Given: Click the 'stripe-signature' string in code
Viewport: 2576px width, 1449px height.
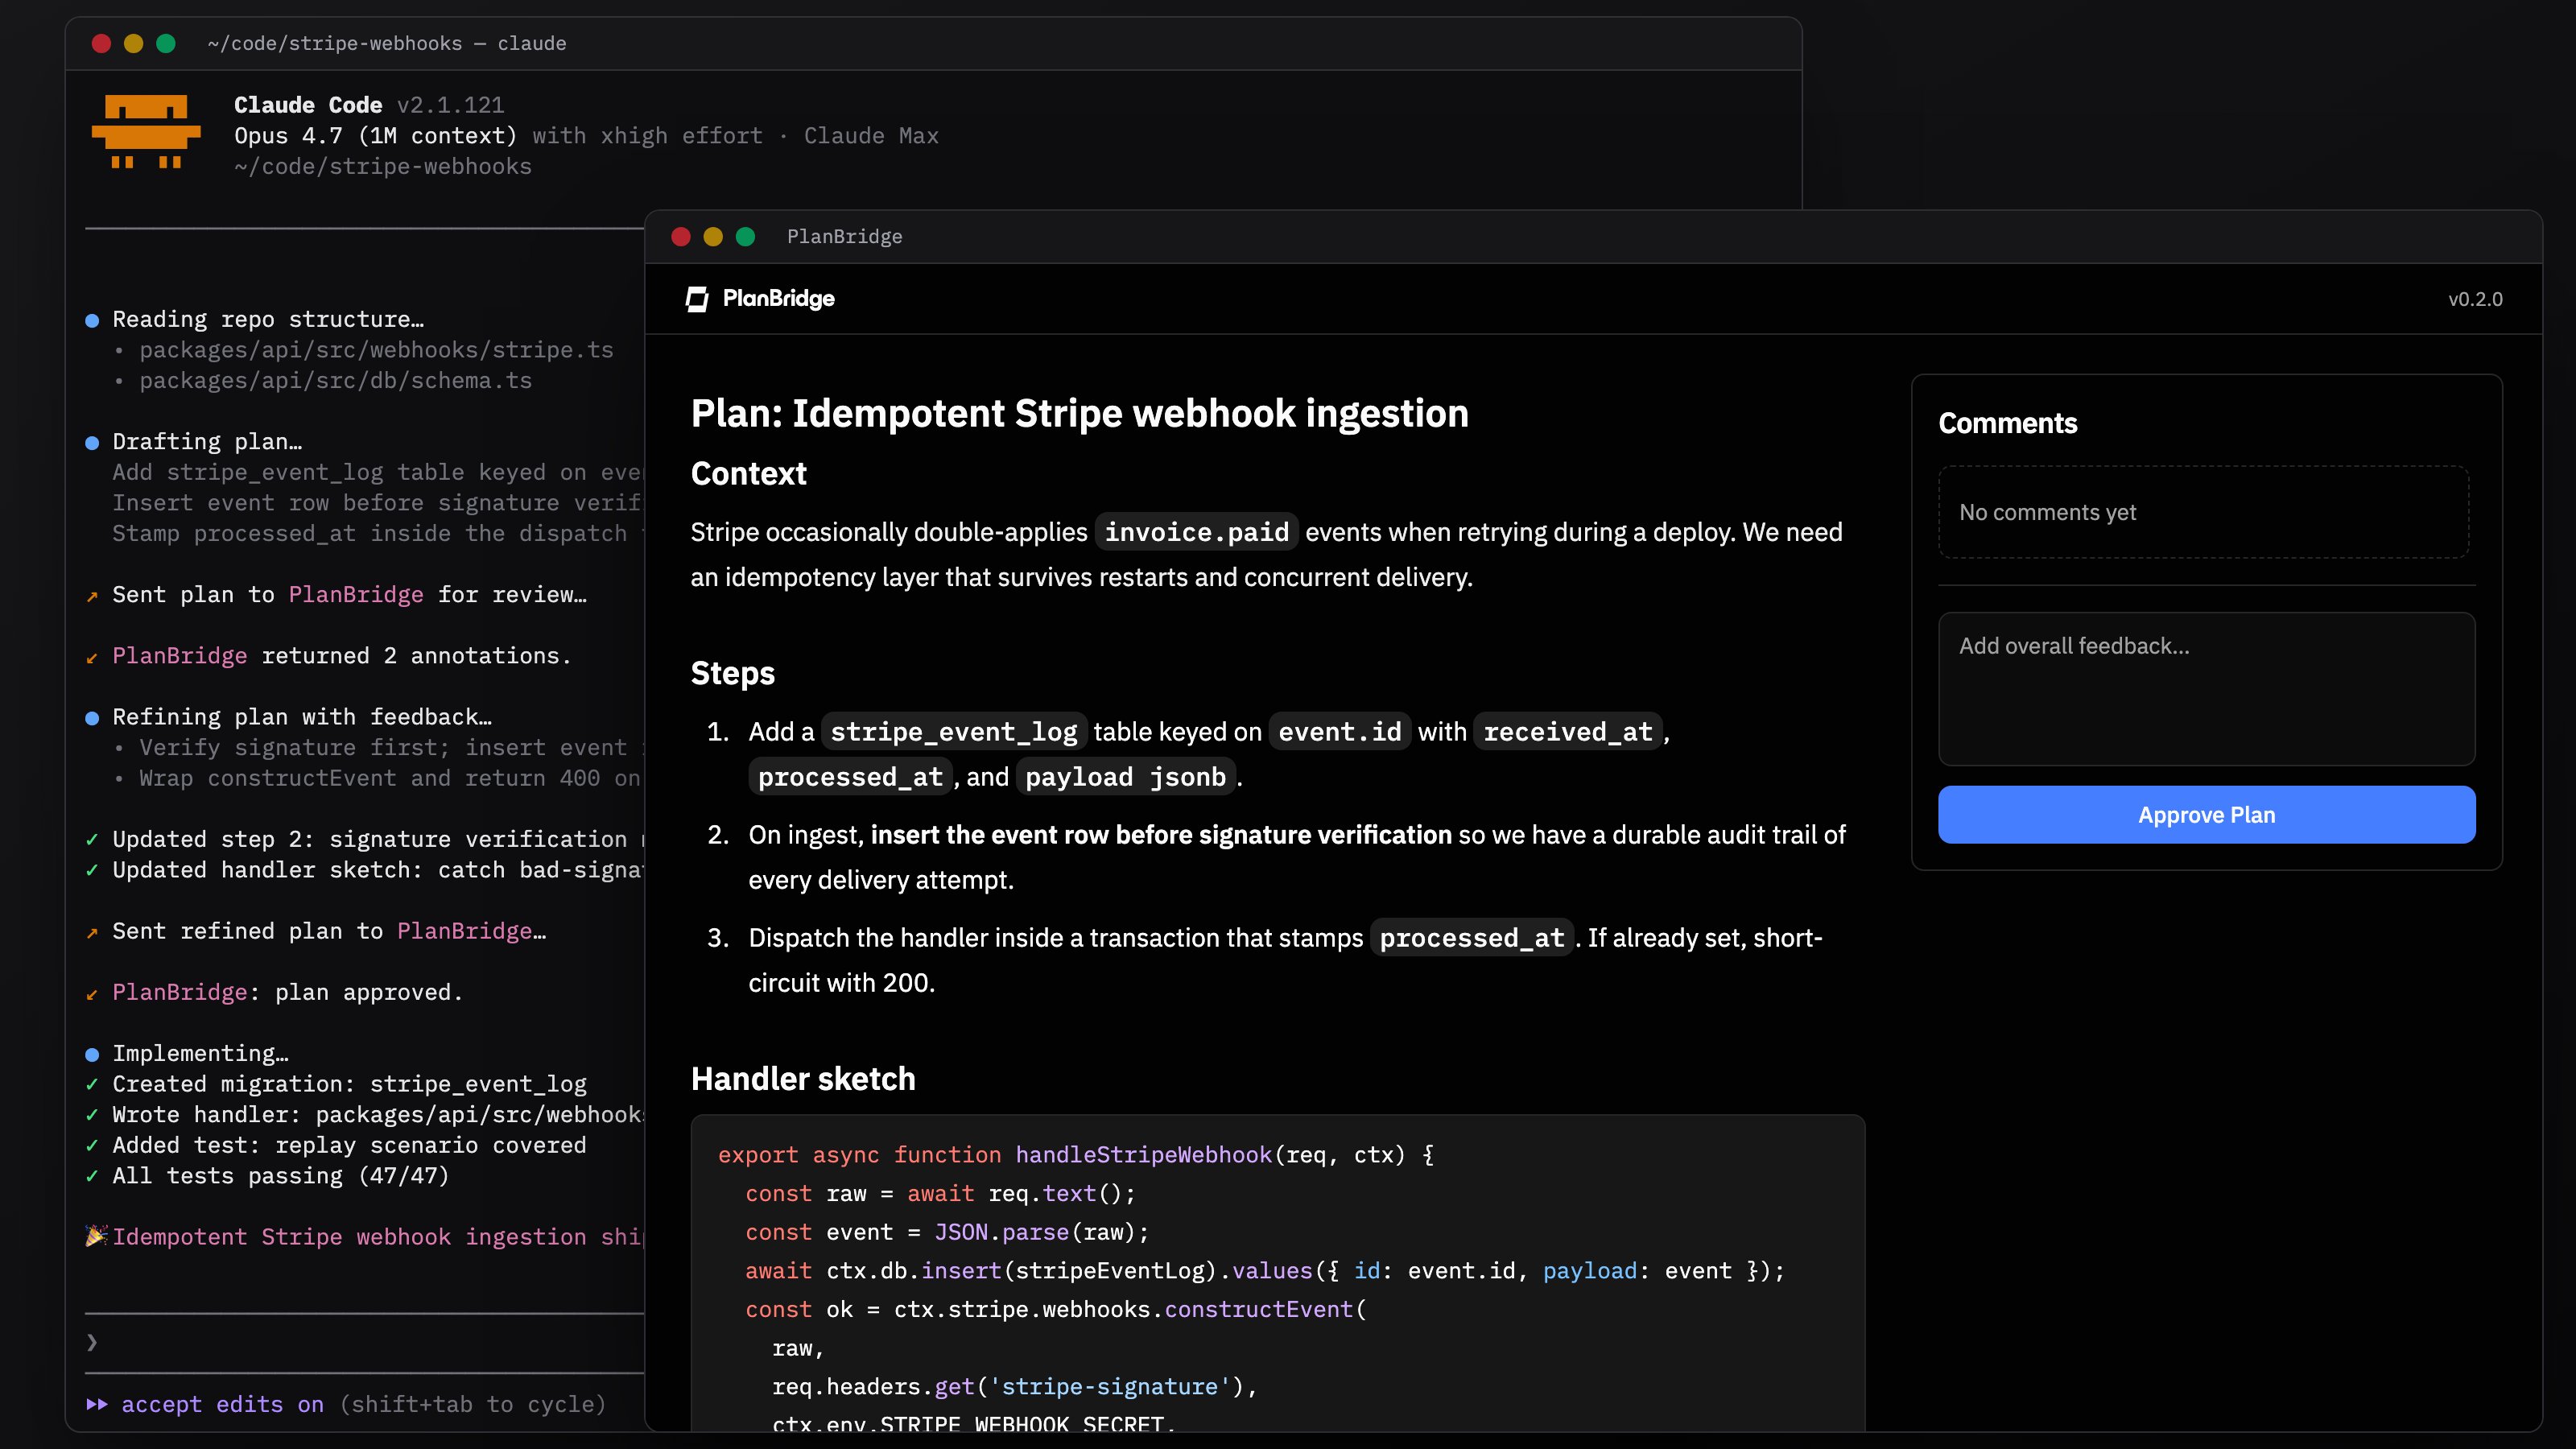Looking at the screenshot, I should [x=1109, y=1387].
